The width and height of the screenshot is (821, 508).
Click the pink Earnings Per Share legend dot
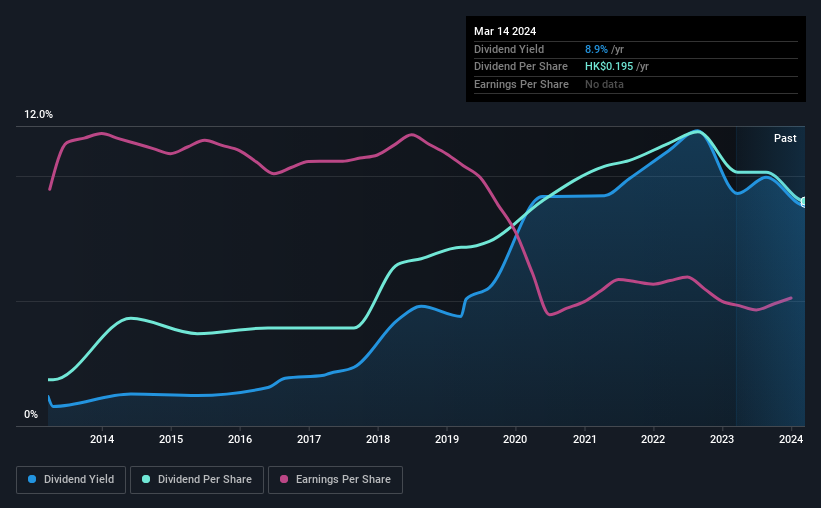pyautogui.click(x=284, y=479)
